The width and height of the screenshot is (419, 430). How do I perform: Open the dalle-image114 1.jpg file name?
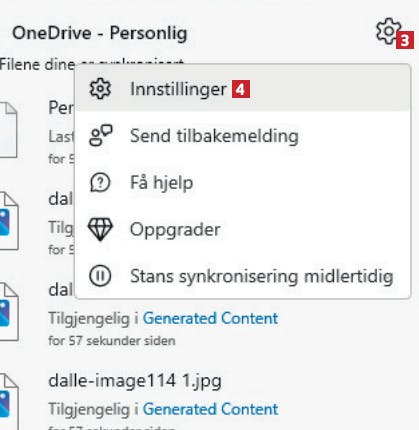135,381
